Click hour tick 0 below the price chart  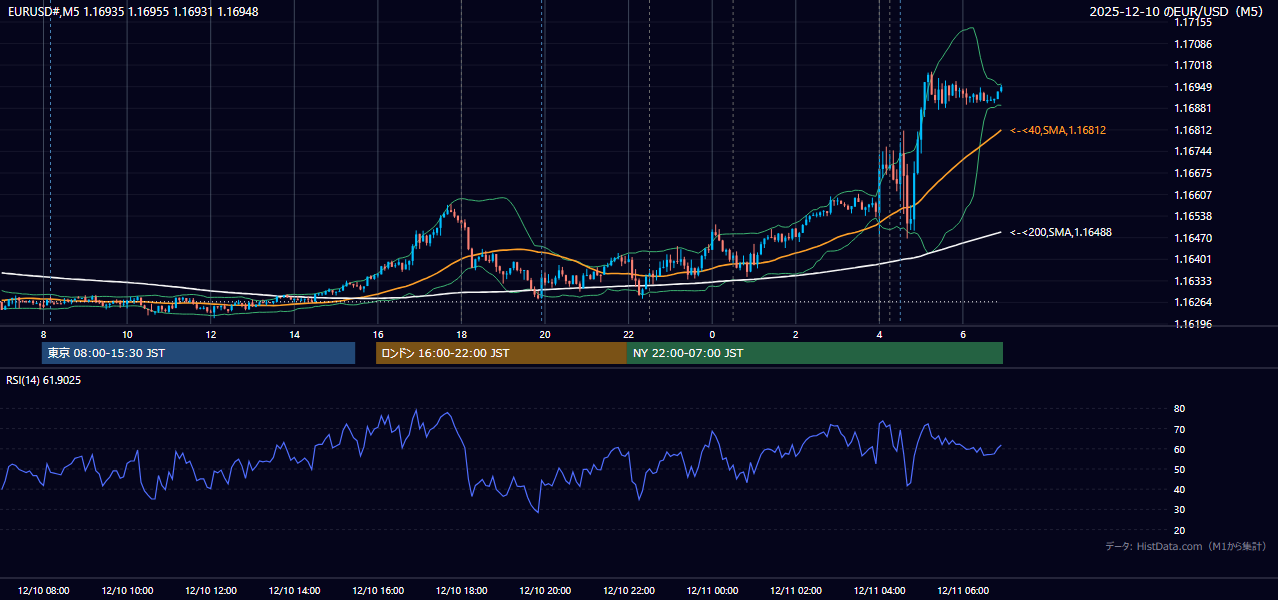tap(712, 334)
